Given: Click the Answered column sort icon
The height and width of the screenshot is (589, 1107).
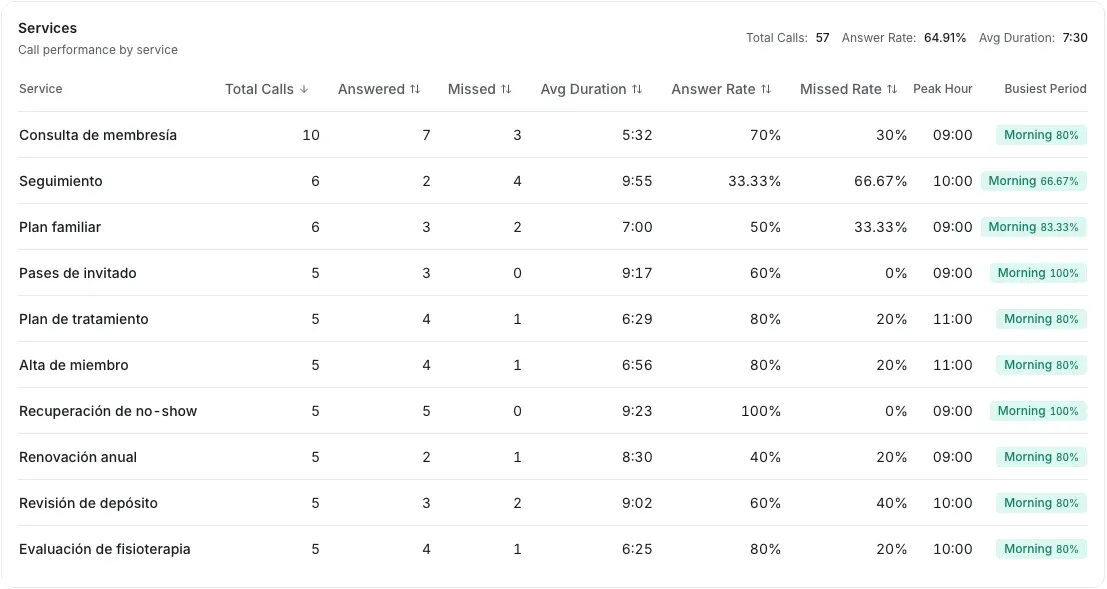Looking at the screenshot, I should coord(415,89).
